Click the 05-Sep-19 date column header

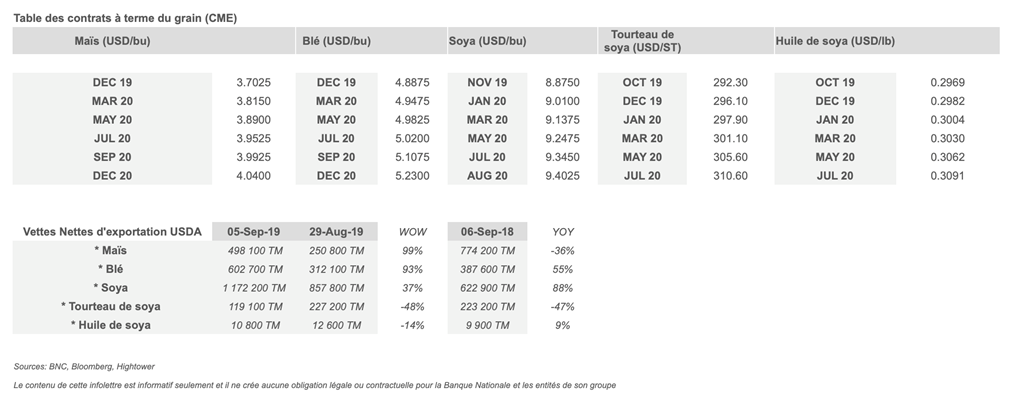[253, 231]
